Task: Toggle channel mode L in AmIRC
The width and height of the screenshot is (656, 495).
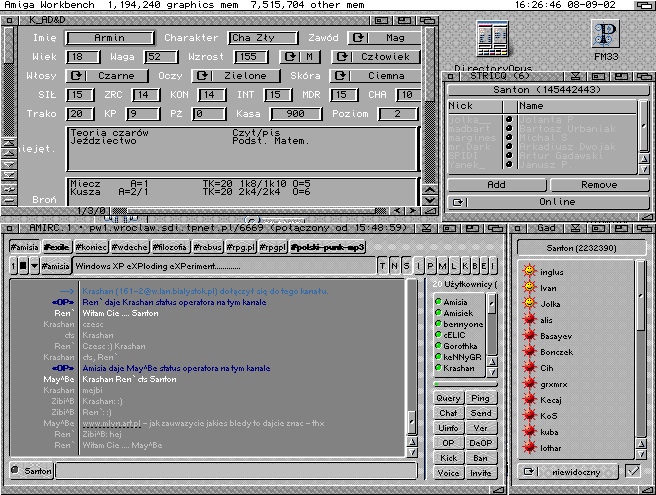Action: 454,266
